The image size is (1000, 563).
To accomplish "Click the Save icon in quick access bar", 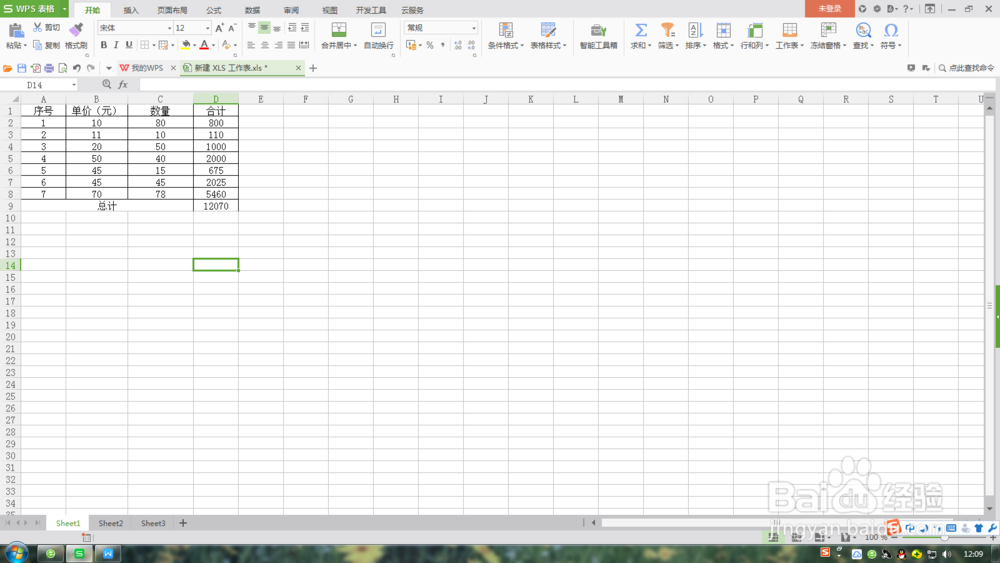I will tap(22, 68).
